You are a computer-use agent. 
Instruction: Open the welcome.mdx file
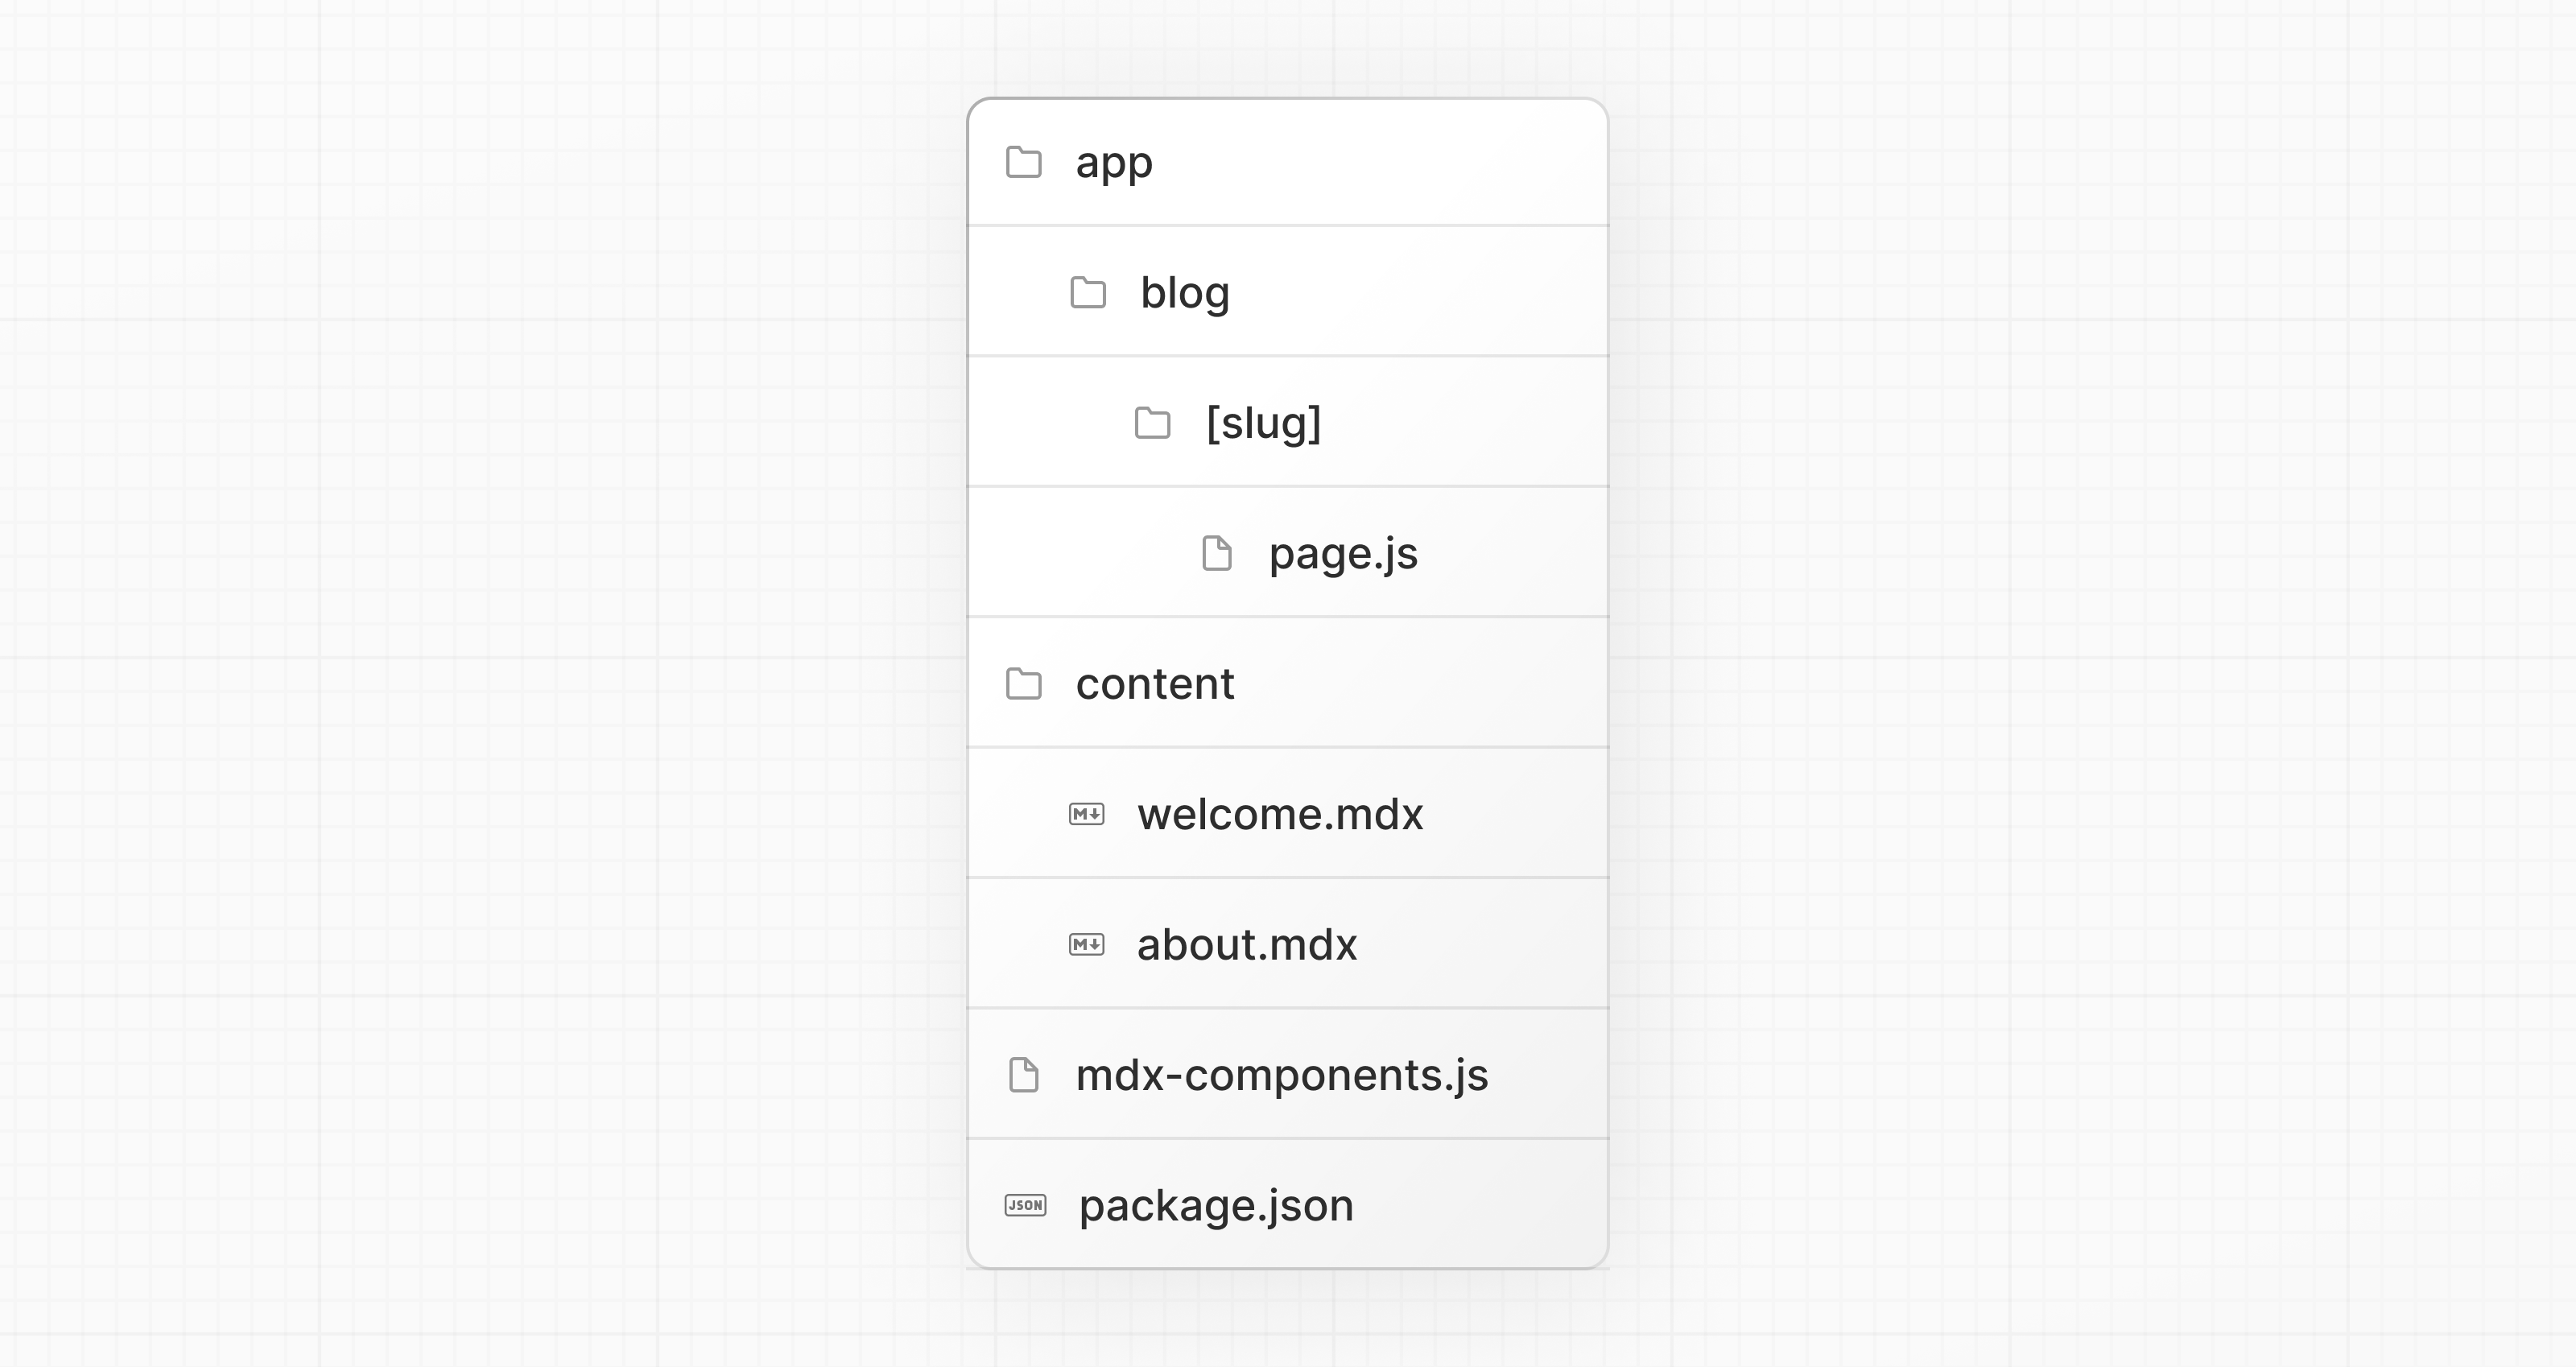[1280, 814]
